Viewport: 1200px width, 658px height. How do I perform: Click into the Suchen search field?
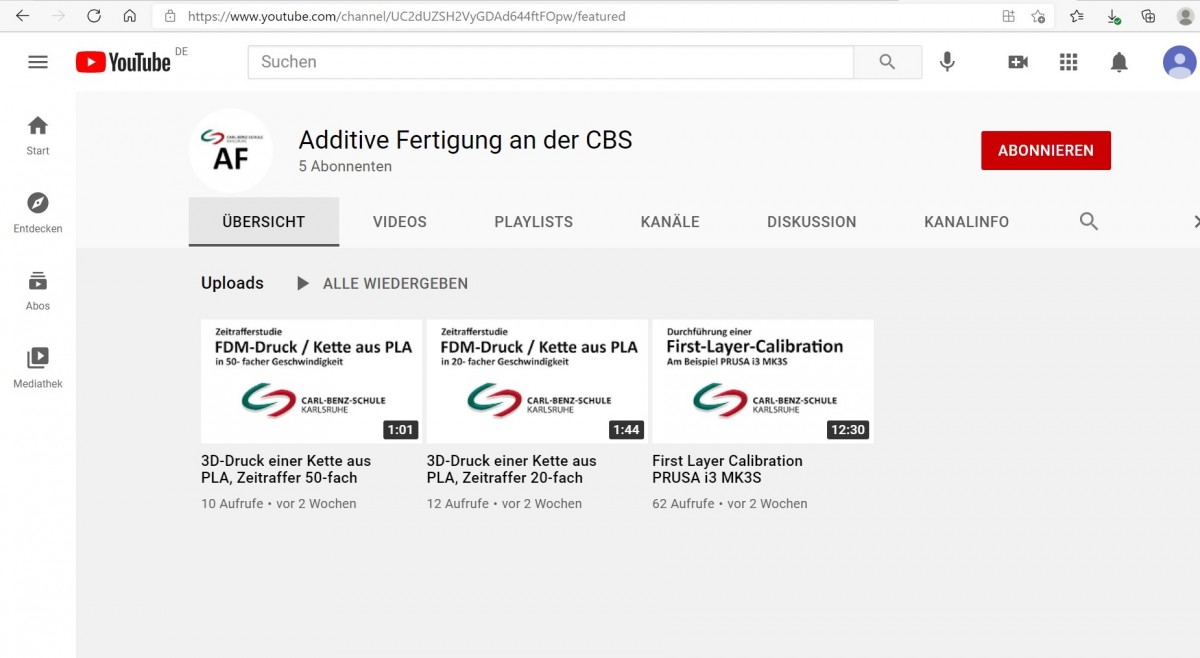pos(550,62)
